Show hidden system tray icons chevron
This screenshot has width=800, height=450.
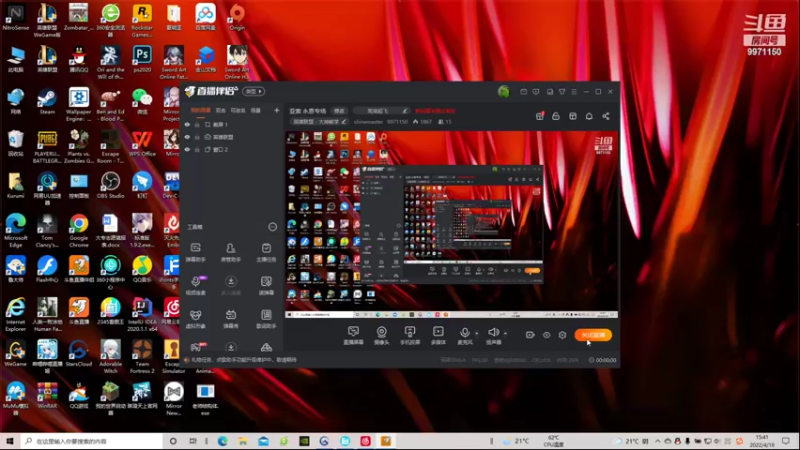(x=657, y=441)
